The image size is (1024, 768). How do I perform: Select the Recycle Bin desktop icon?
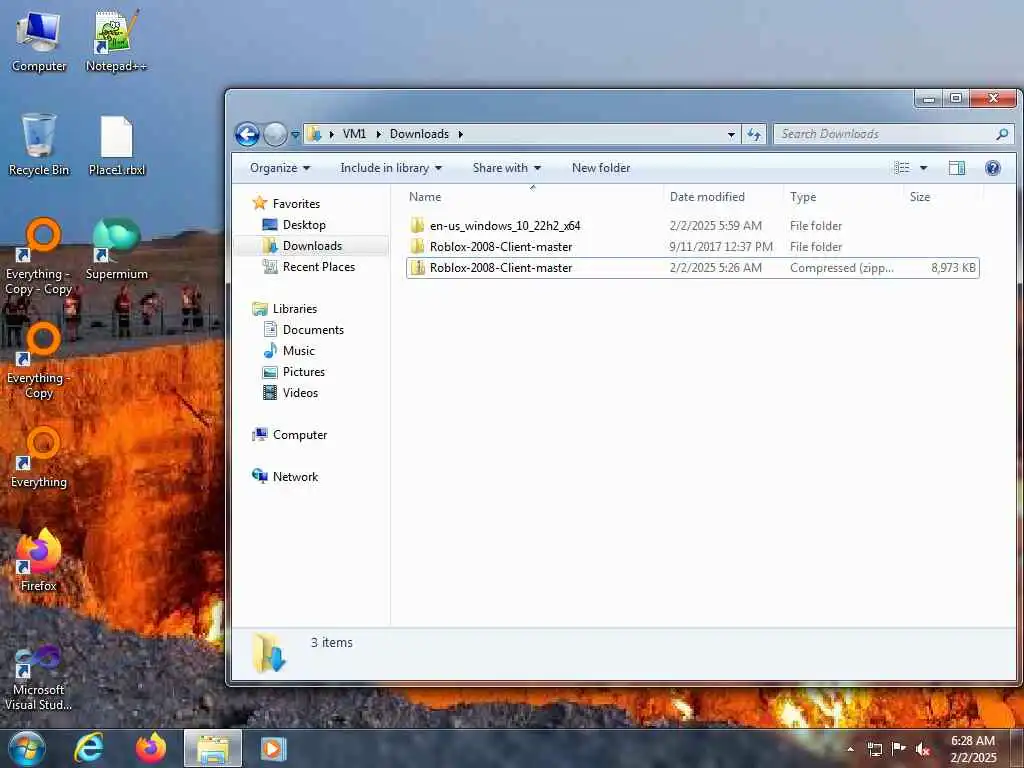[39, 144]
